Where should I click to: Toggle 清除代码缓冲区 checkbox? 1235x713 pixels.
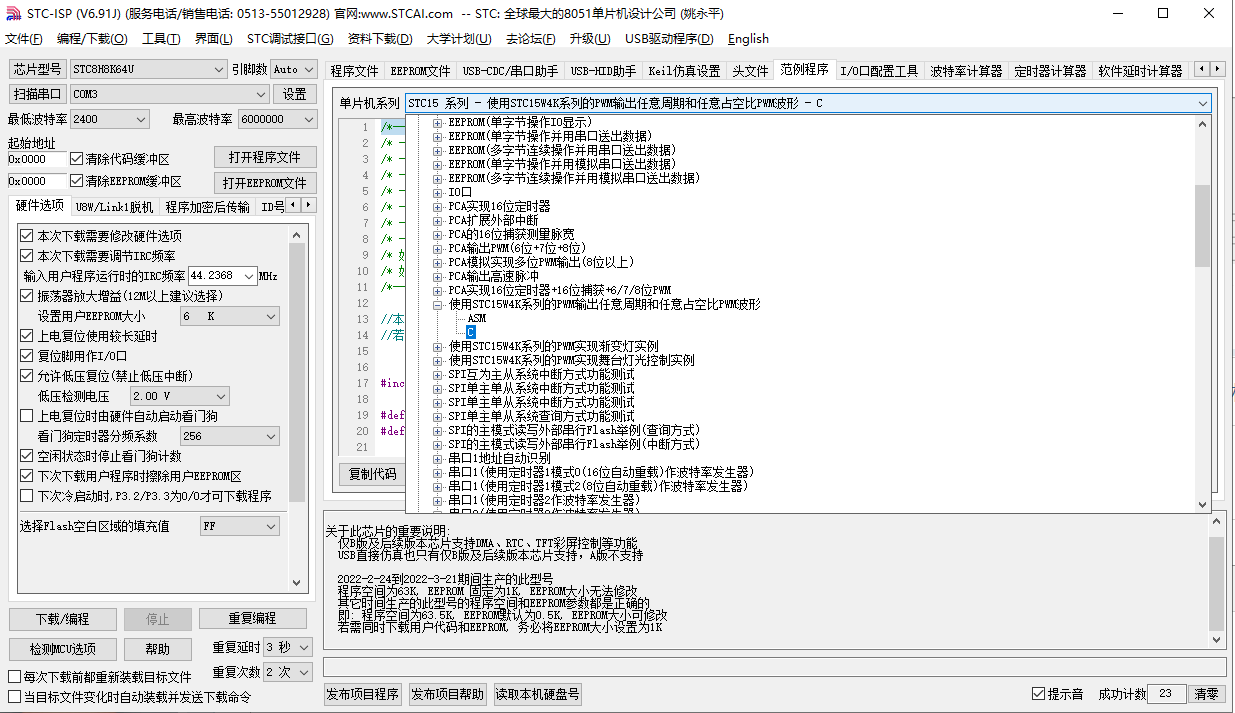(76, 159)
